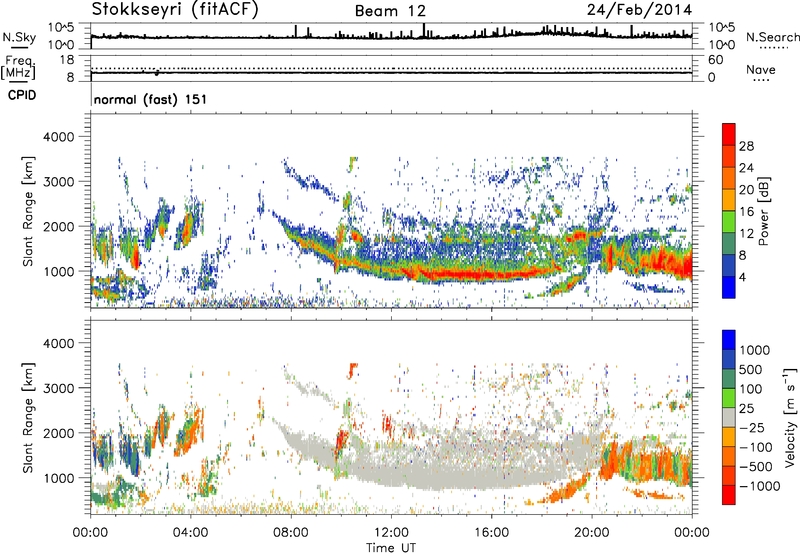Click the Slant Range label of power panel
The height and width of the screenshot is (554, 800).
tap(28, 211)
